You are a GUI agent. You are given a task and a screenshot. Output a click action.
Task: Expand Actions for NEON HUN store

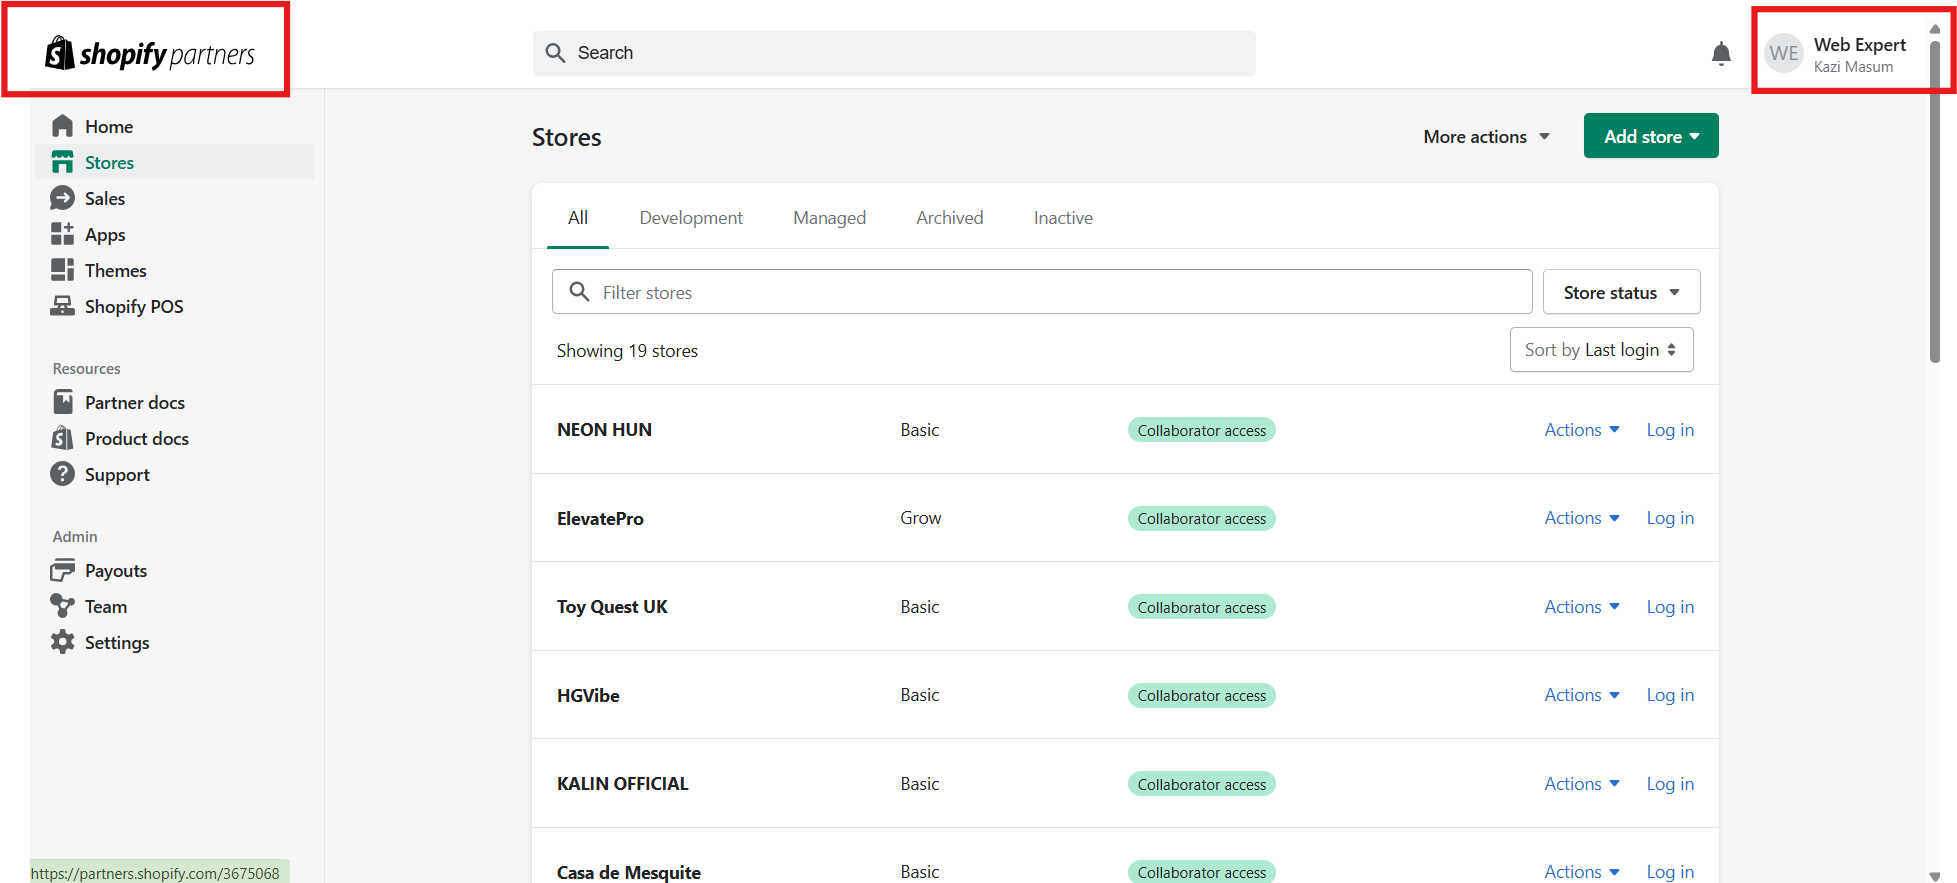point(1582,429)
